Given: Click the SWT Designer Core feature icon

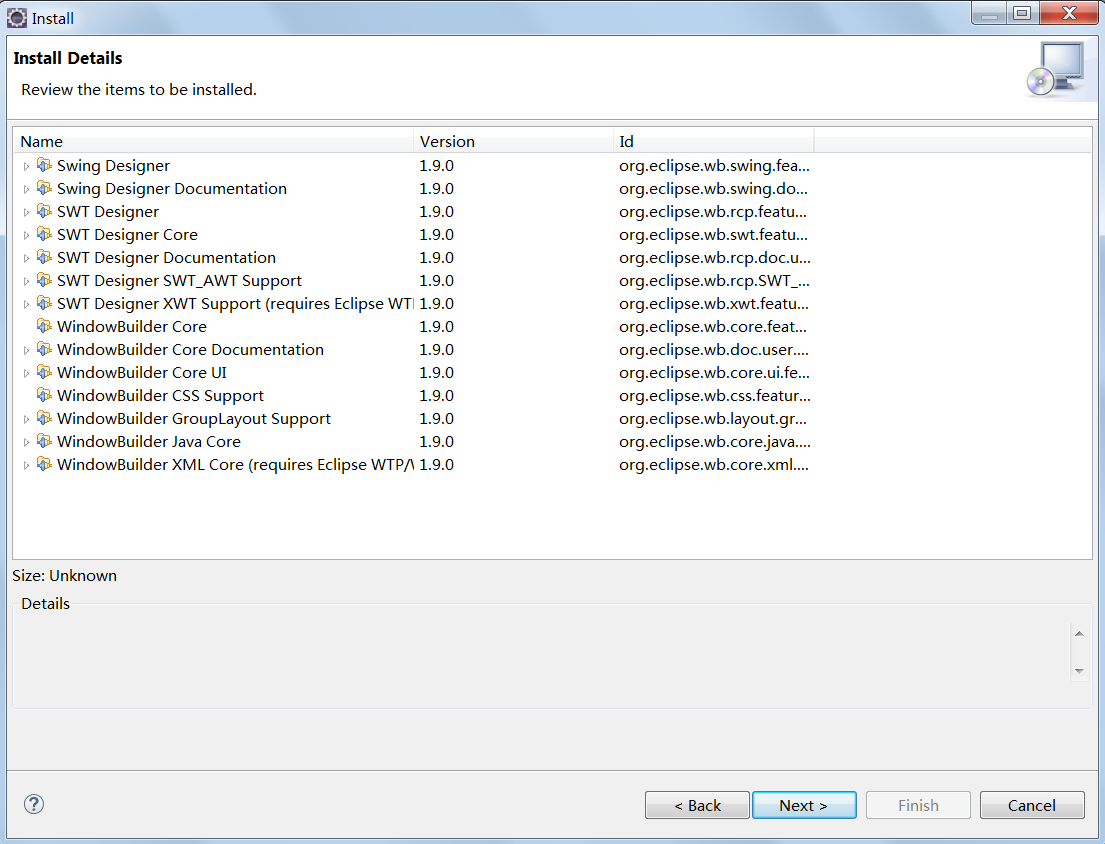Looking at the screenshot, I should point(44,235).
